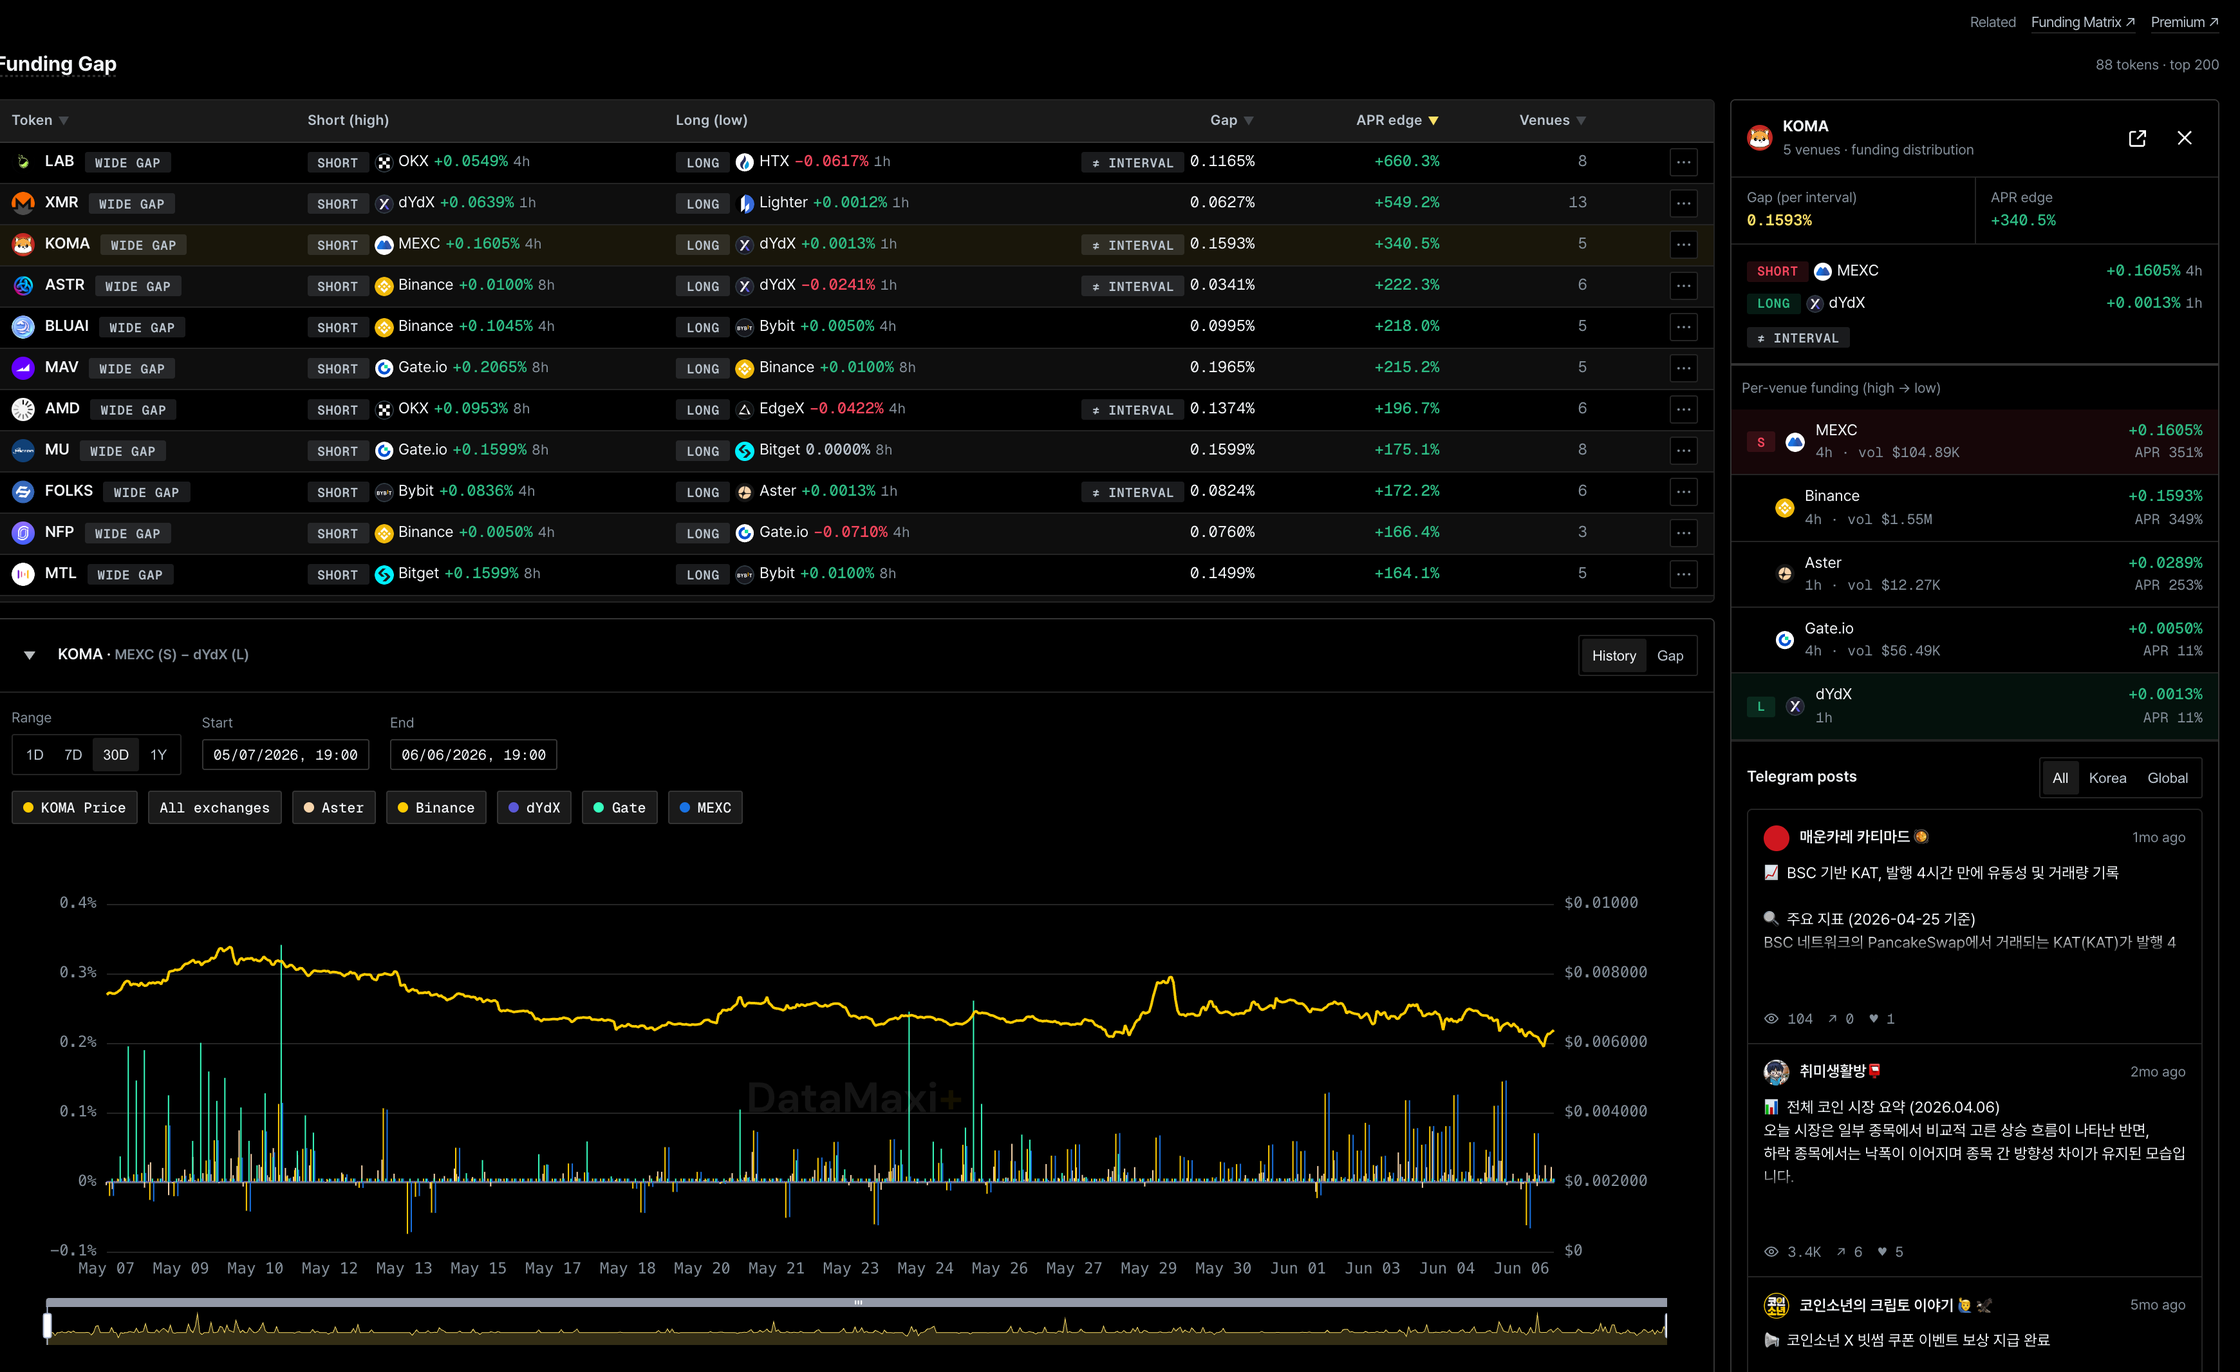
Task: Open more options for ASTR row
Action: tap(1684, 285)
